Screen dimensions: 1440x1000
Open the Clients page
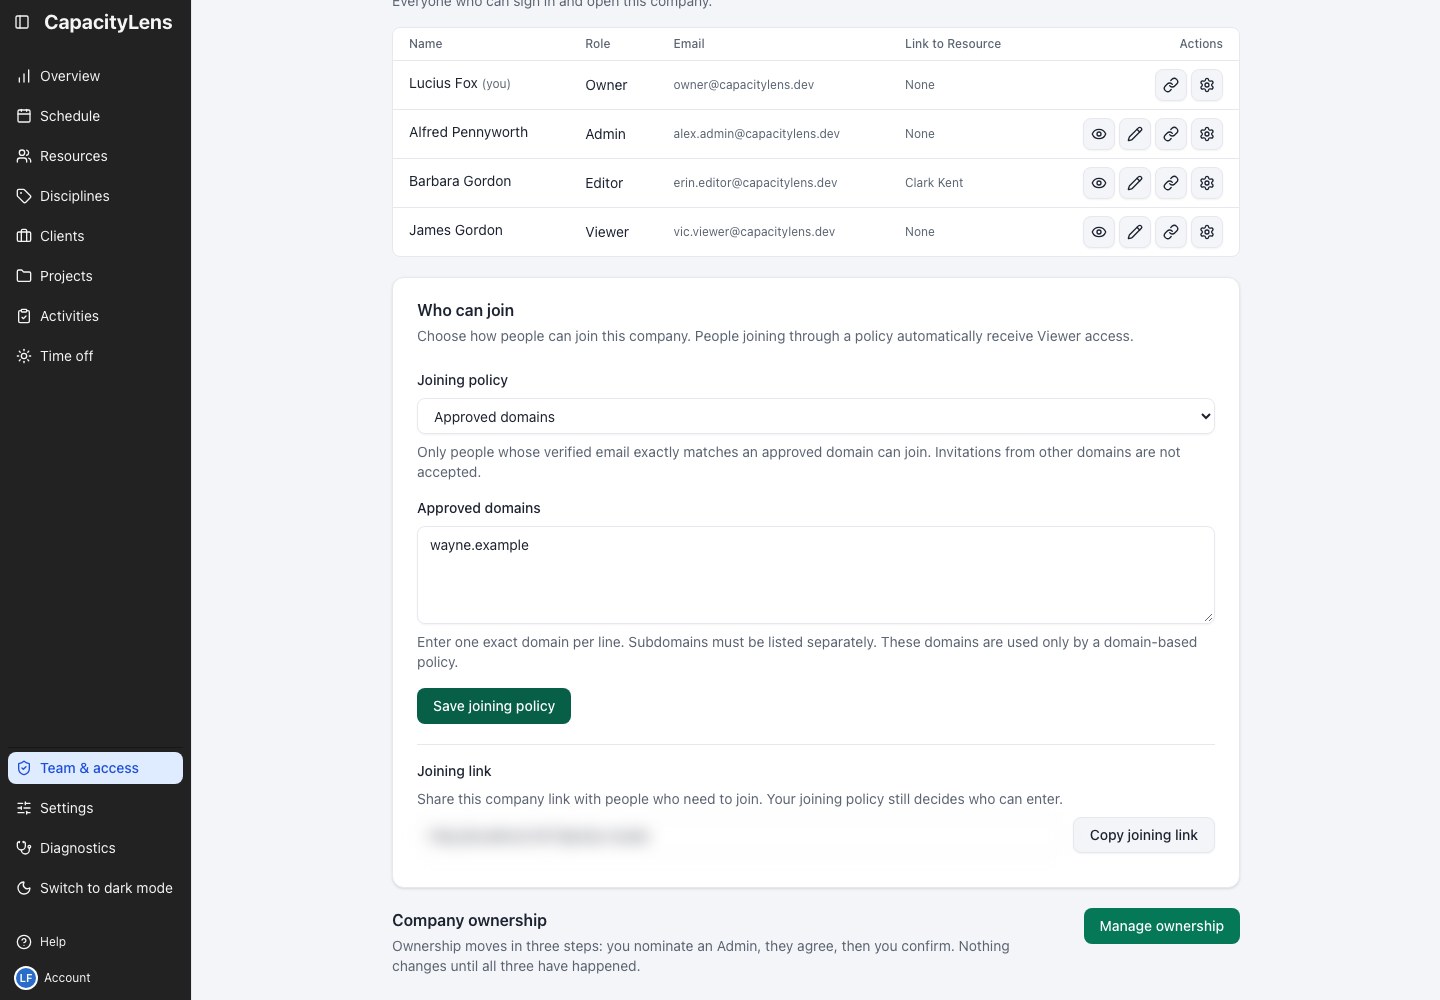click(95, 236)
